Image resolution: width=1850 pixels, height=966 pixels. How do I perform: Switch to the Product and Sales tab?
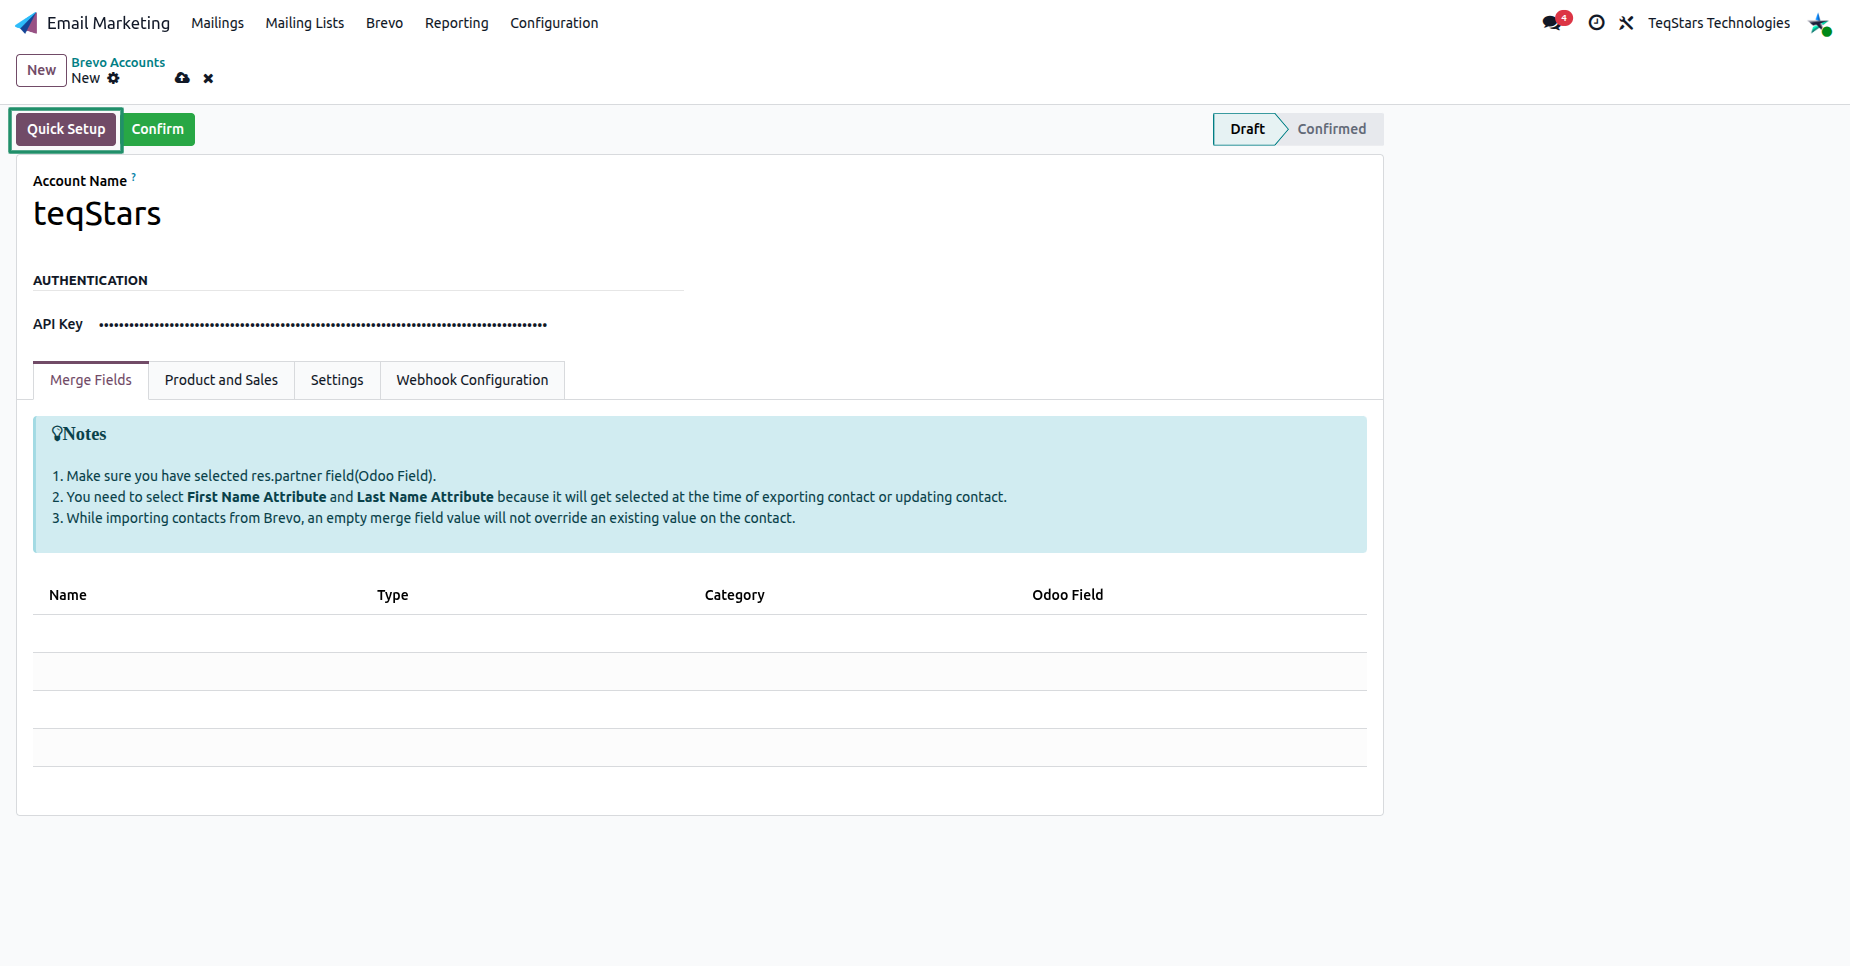(x=221, y=380)
